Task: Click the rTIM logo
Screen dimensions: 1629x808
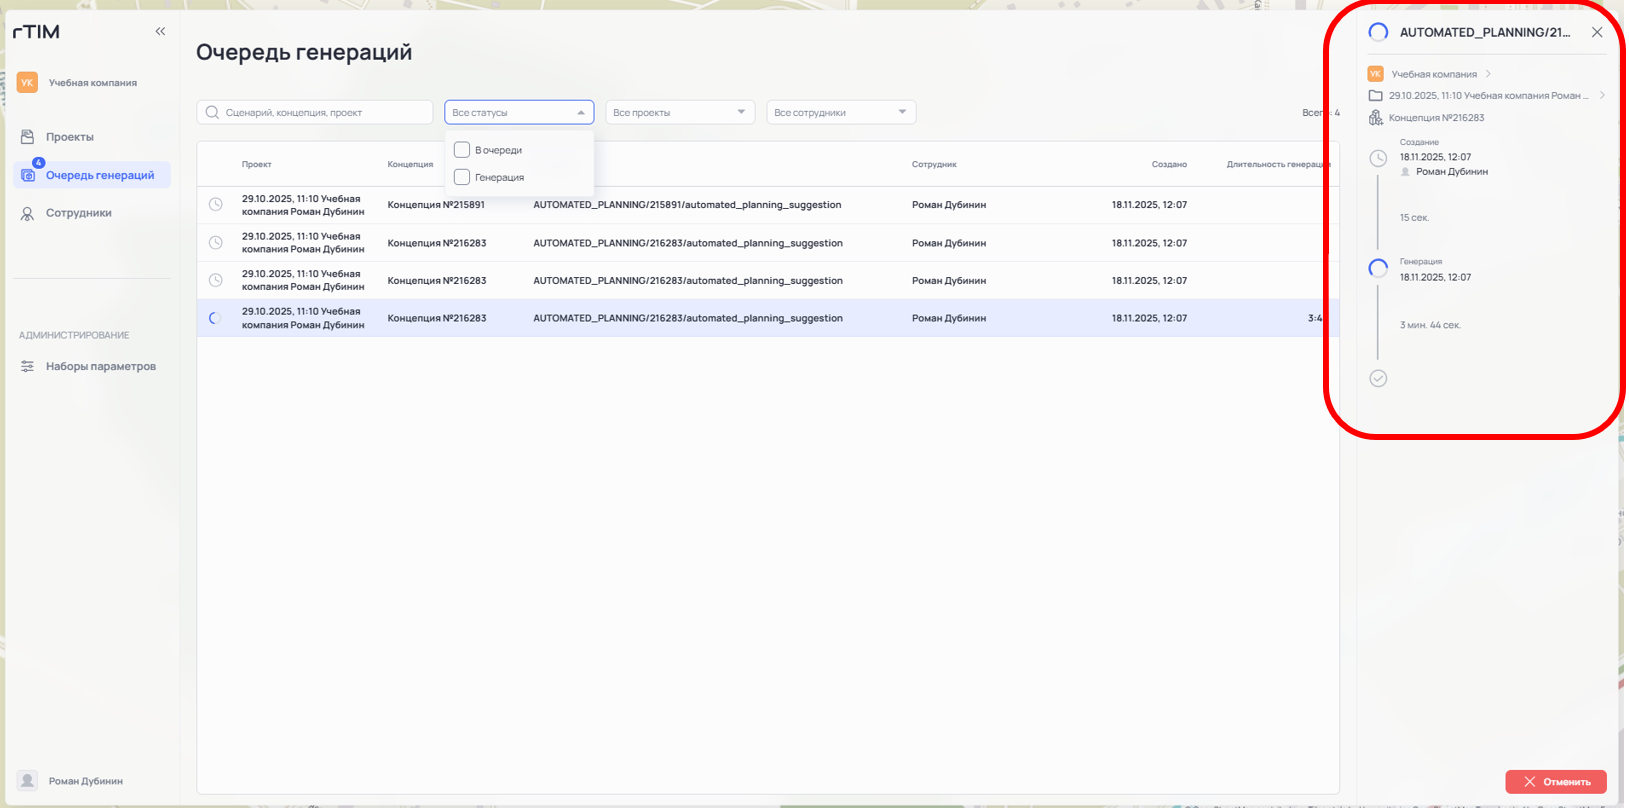Action: [x=37, y=32]
